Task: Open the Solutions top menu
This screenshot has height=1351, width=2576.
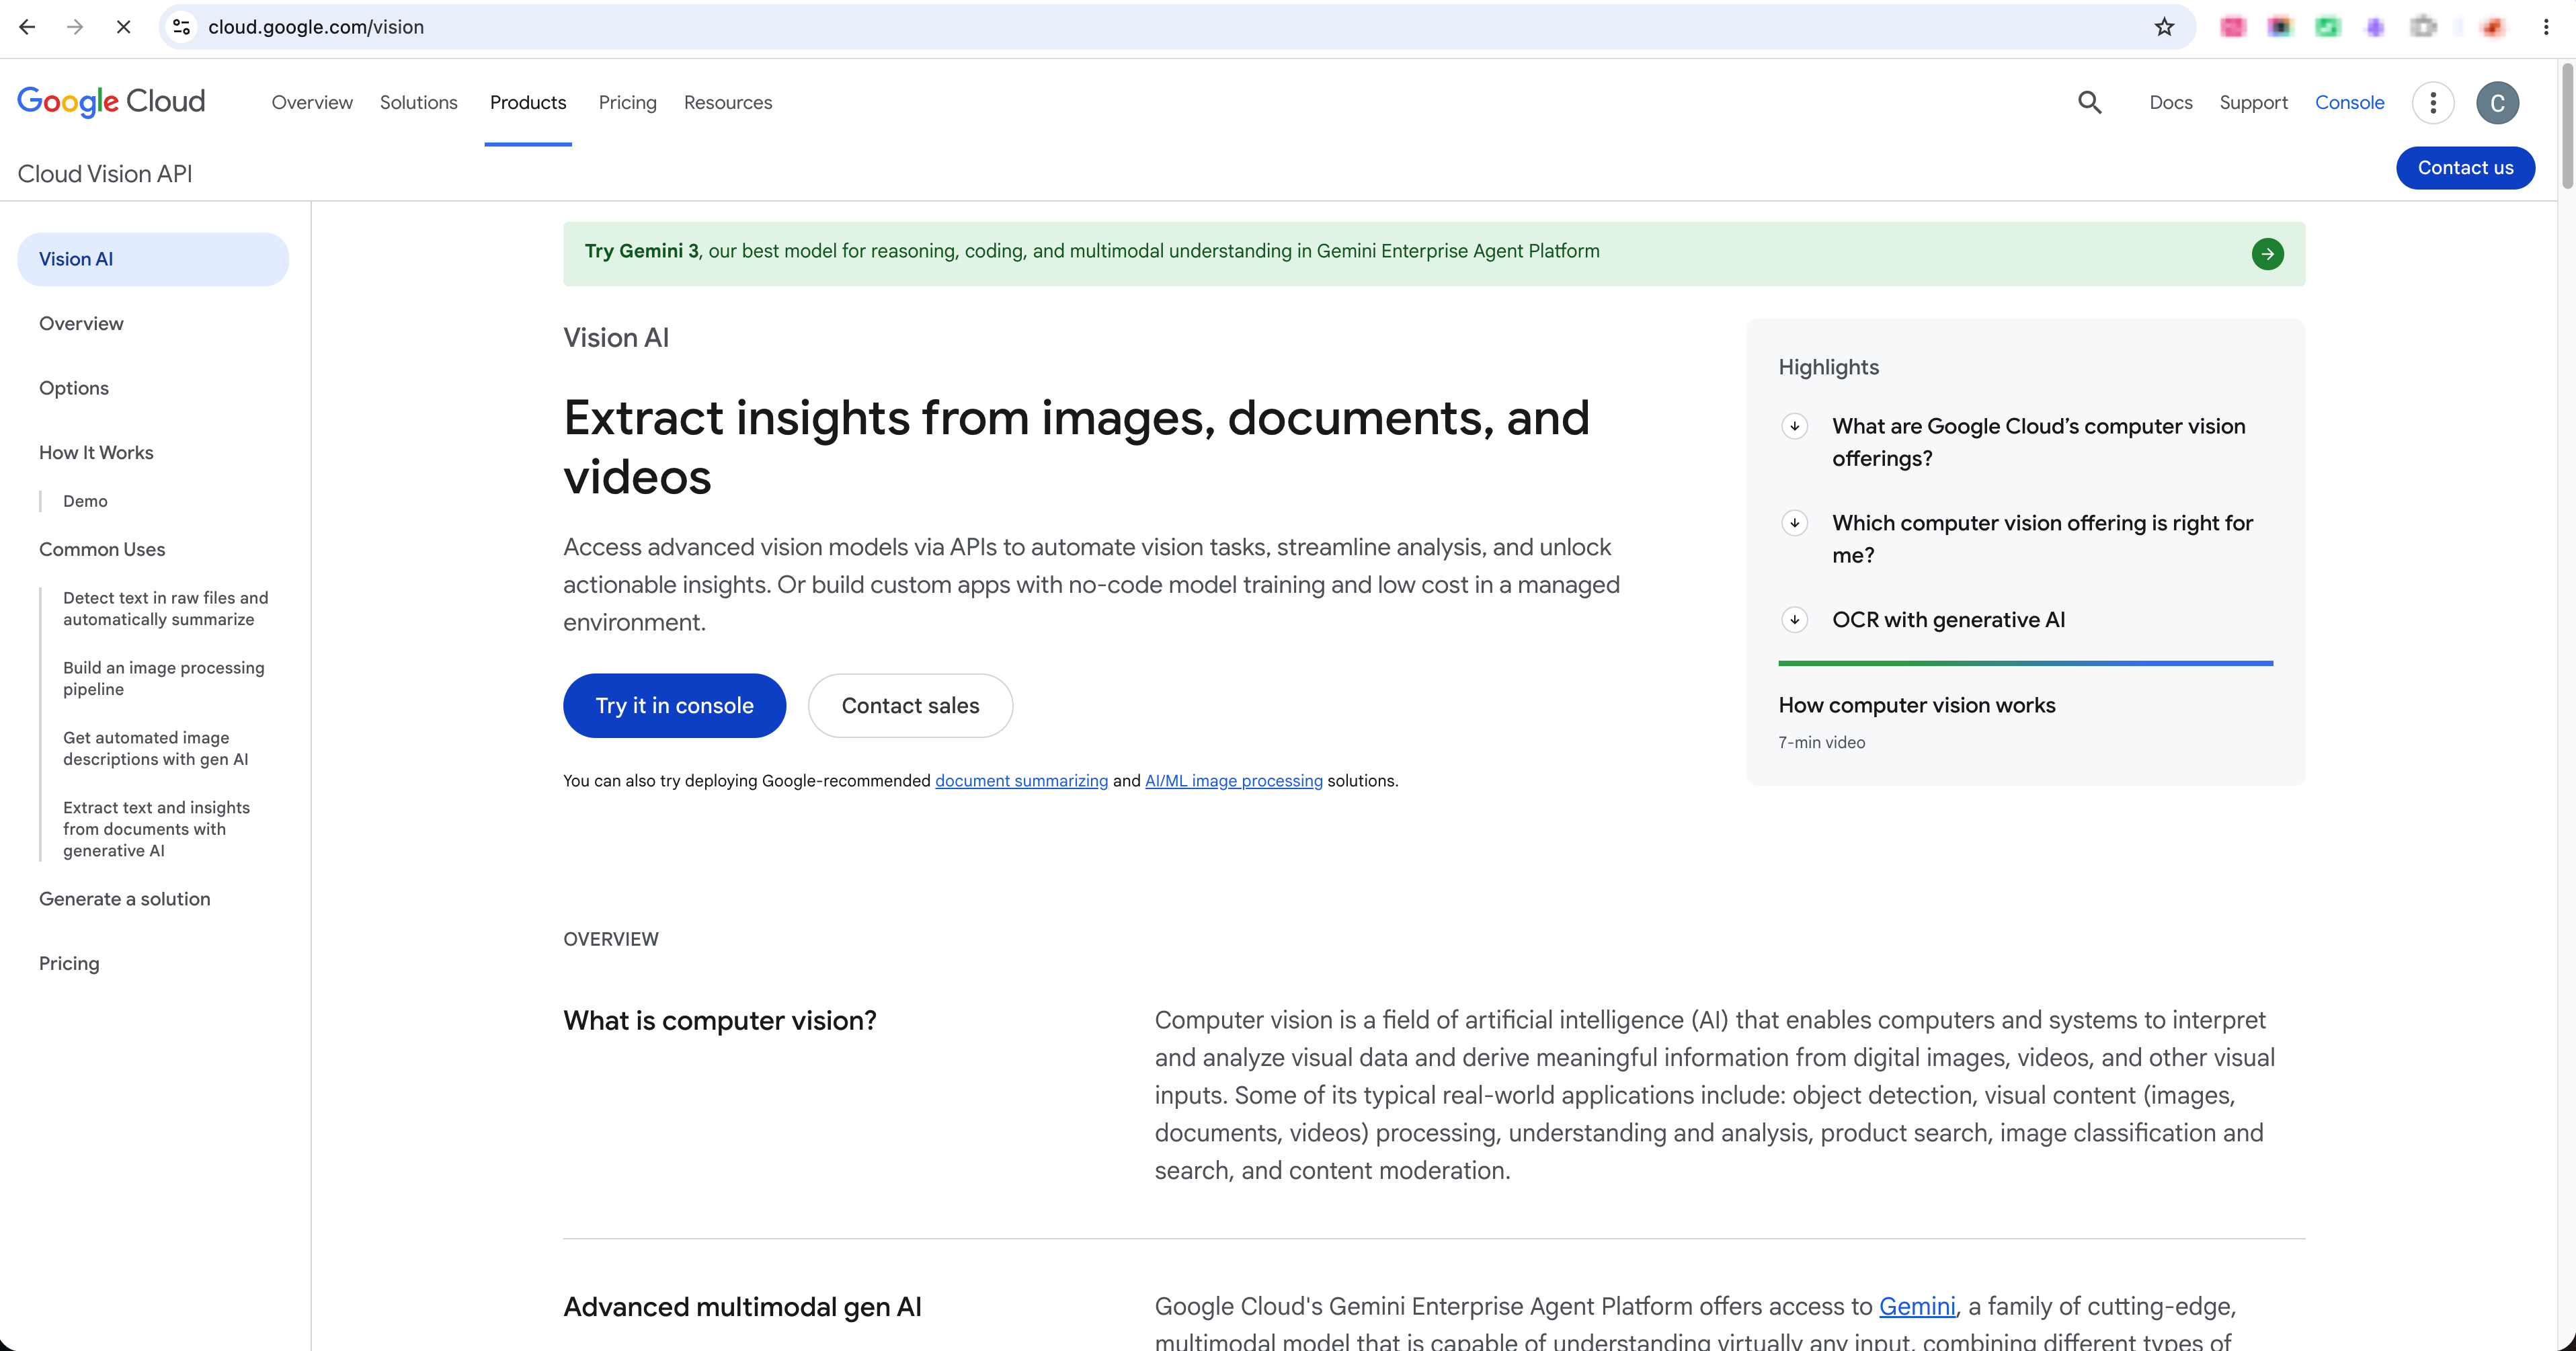Action: pyautogui.click(x=418, y=102)
